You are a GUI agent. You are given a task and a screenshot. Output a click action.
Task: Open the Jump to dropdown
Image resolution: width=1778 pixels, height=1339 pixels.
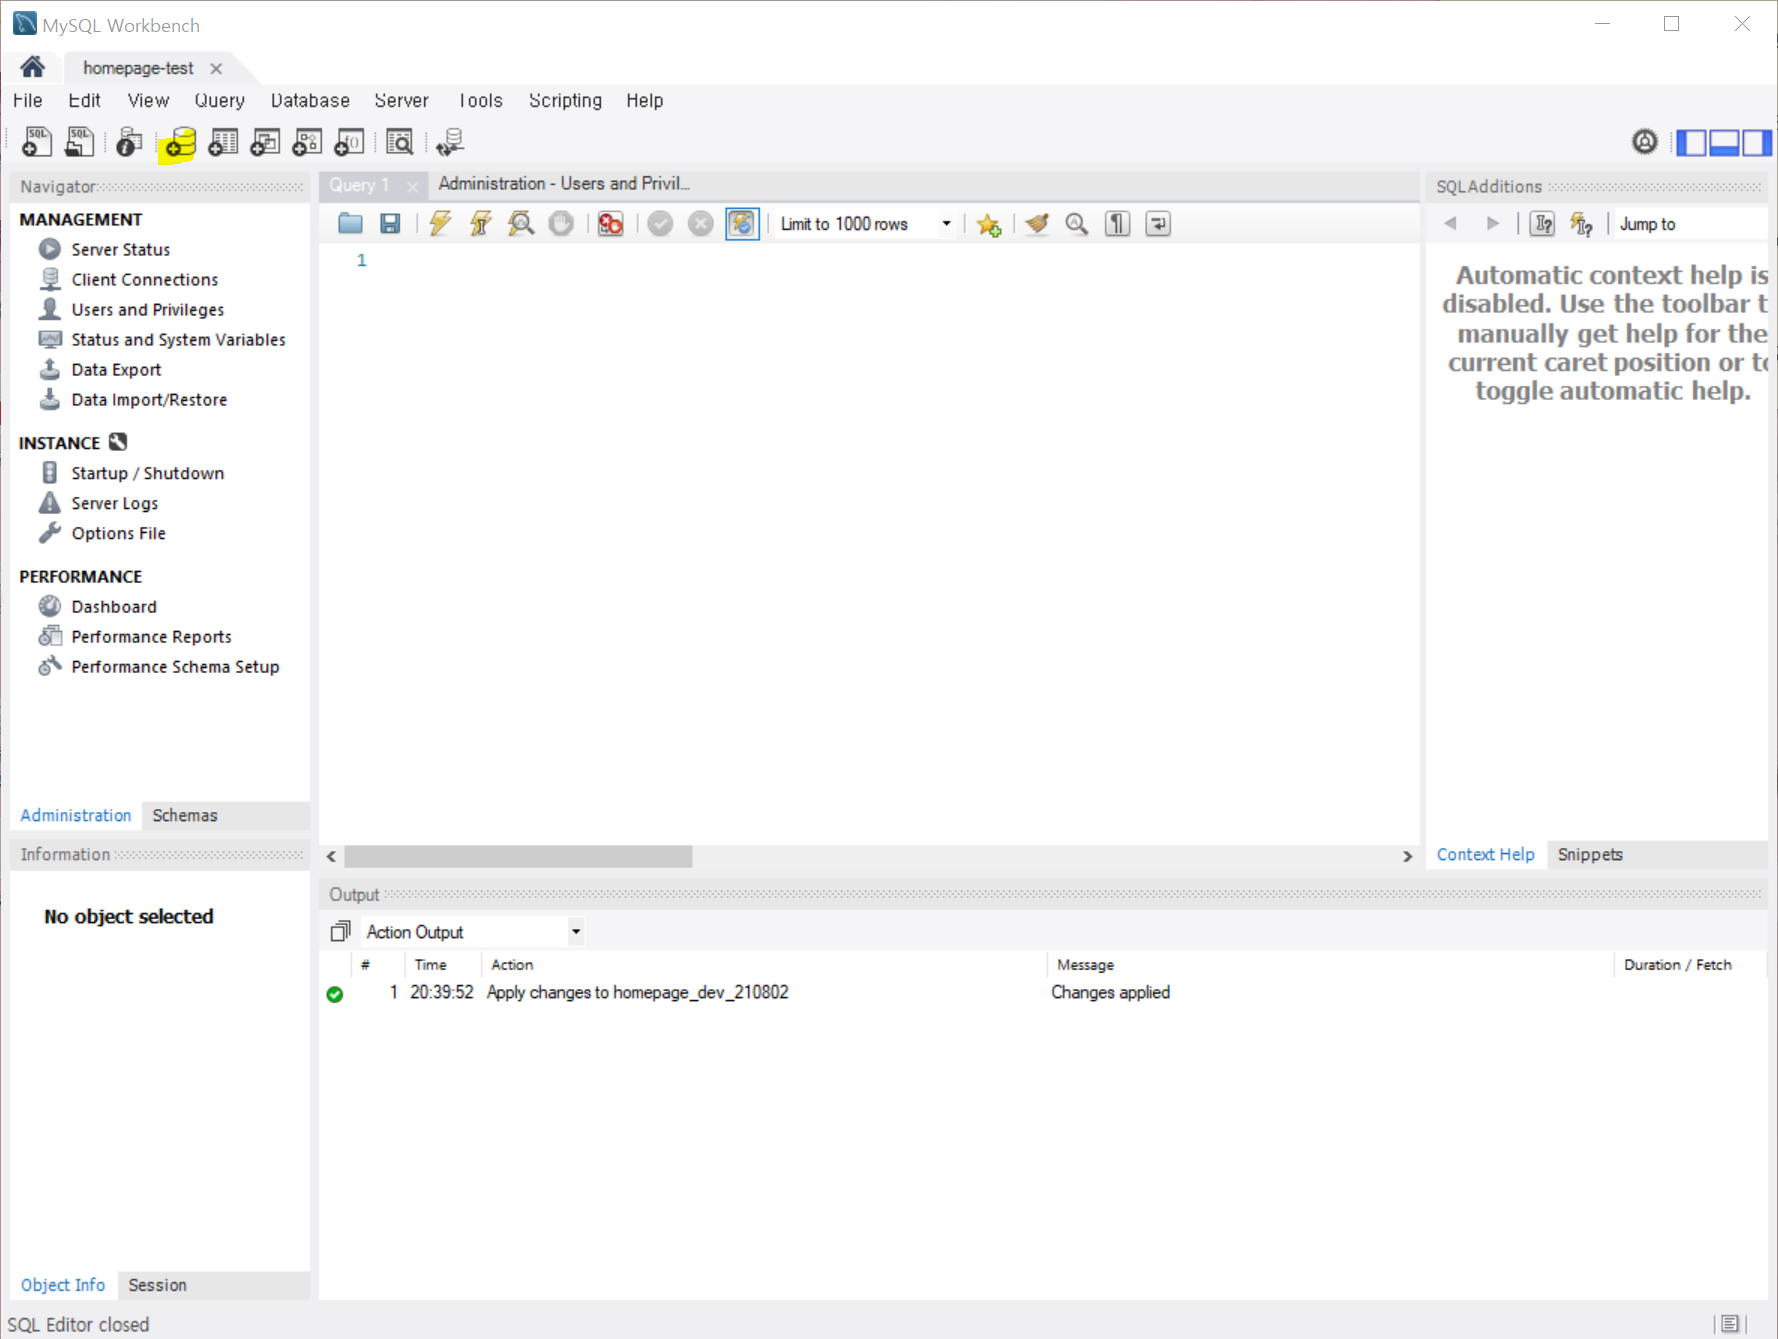(1689, 224)
